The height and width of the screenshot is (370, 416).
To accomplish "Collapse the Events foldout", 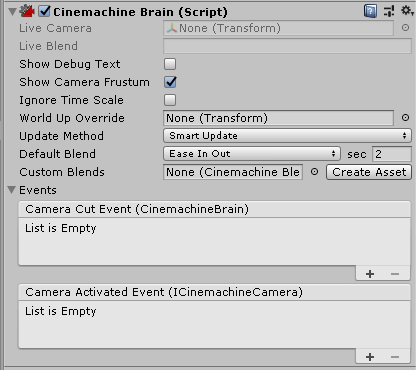I will (x=12, y=190).
